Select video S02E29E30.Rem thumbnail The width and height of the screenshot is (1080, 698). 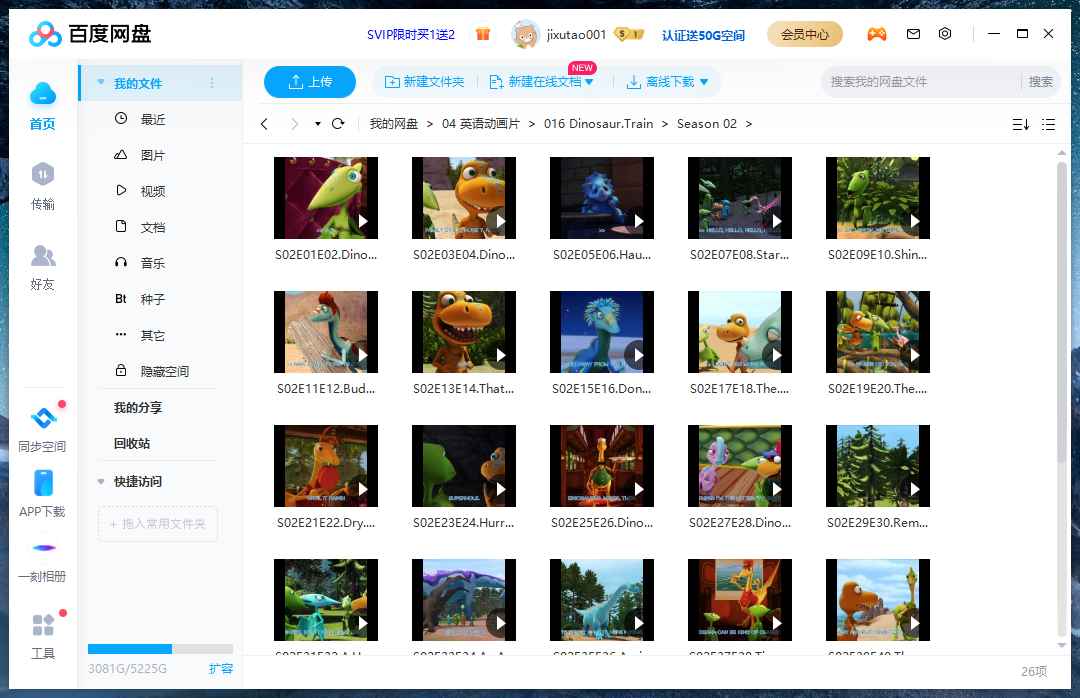coord(878,466)
